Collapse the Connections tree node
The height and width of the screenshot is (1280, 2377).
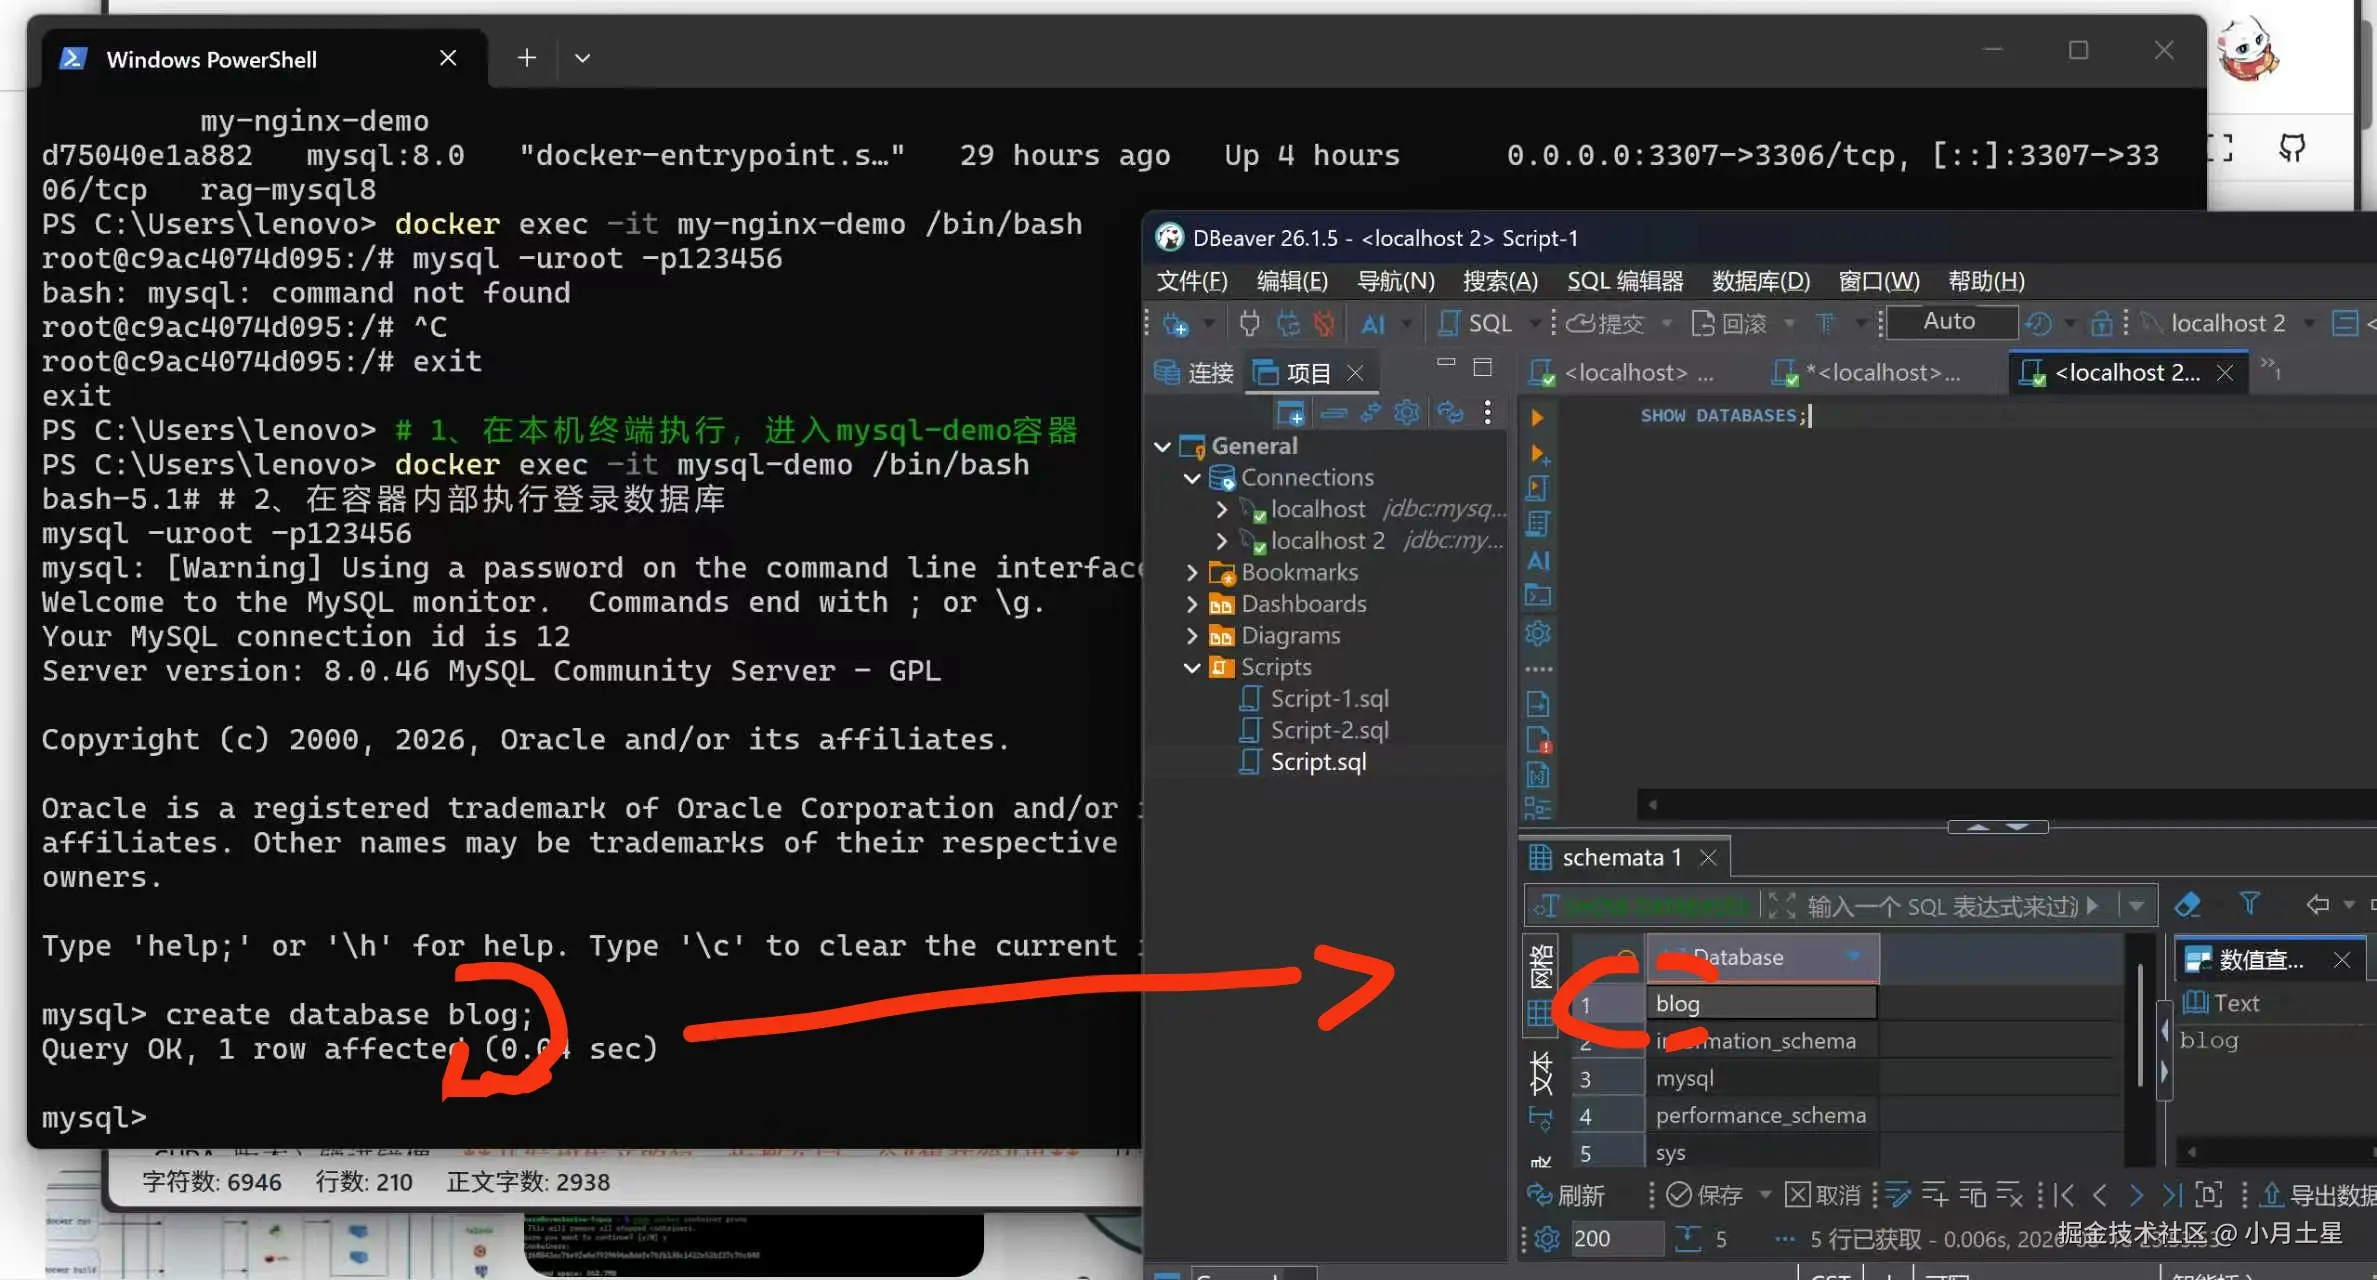point(1192,478)
